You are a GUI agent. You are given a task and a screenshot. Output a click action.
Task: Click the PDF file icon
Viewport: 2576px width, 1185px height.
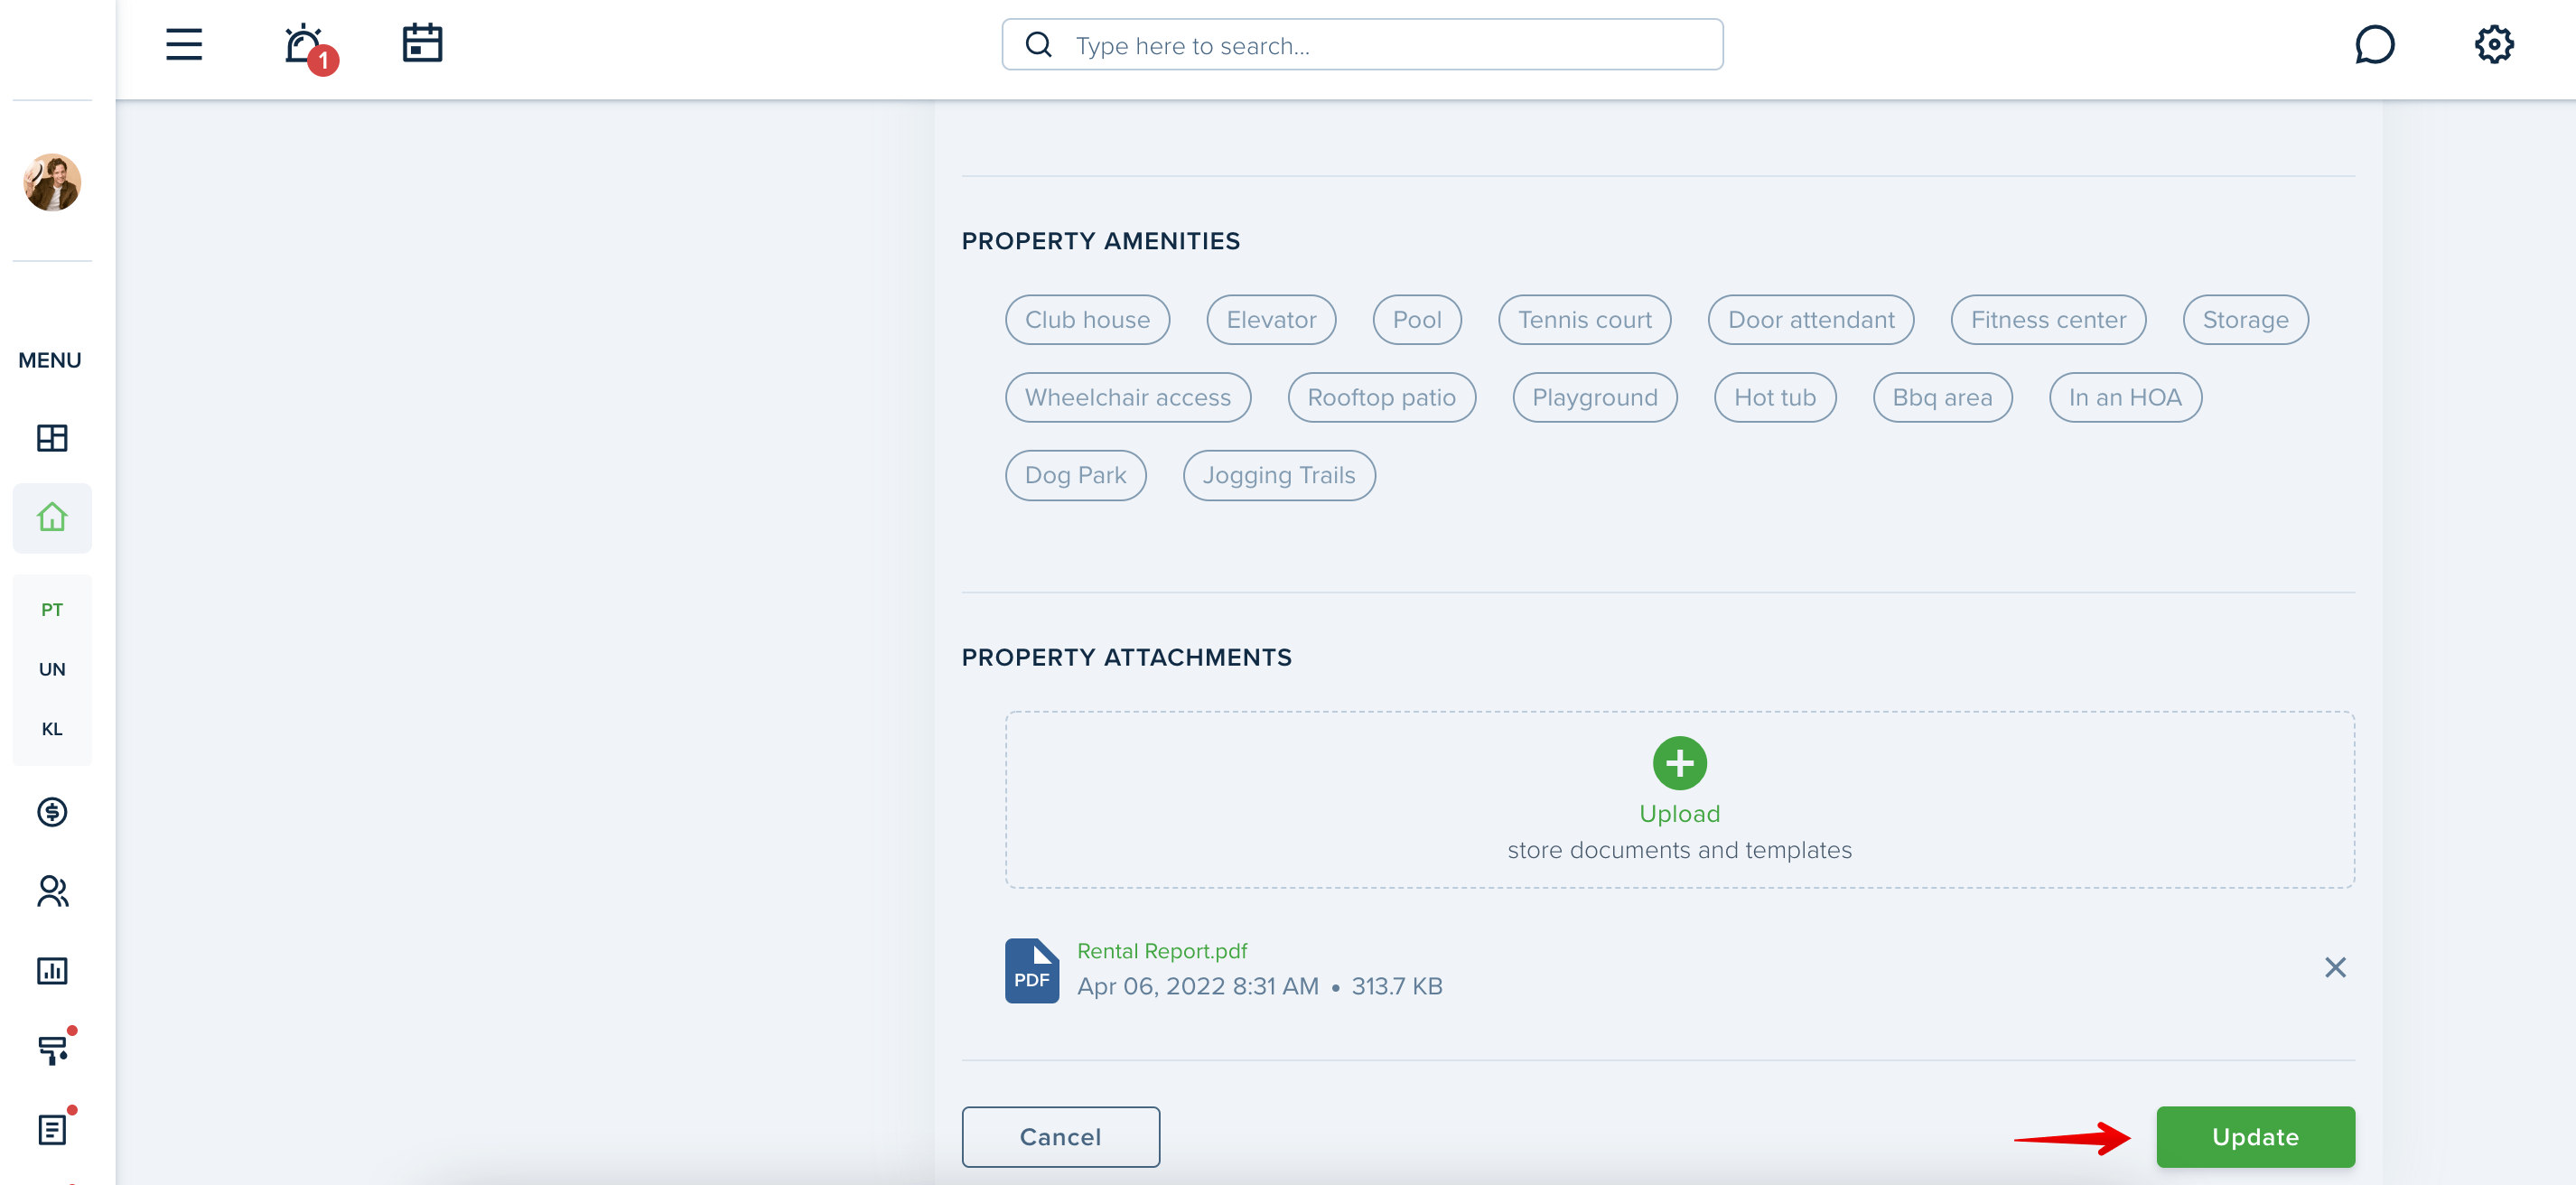click(1031, 971)
